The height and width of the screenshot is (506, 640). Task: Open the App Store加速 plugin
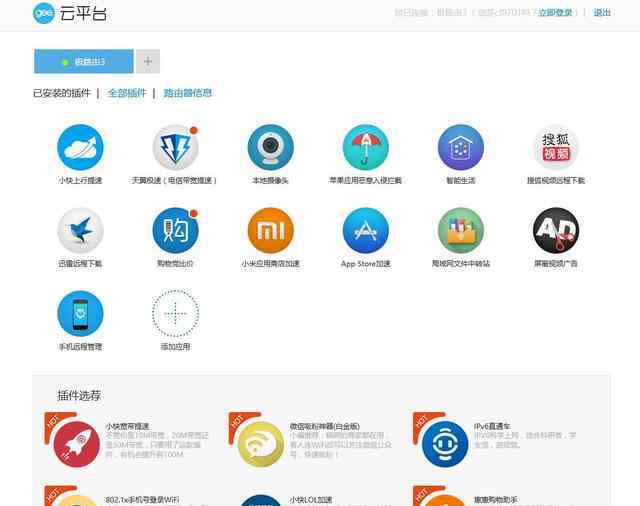coord(366,231)
